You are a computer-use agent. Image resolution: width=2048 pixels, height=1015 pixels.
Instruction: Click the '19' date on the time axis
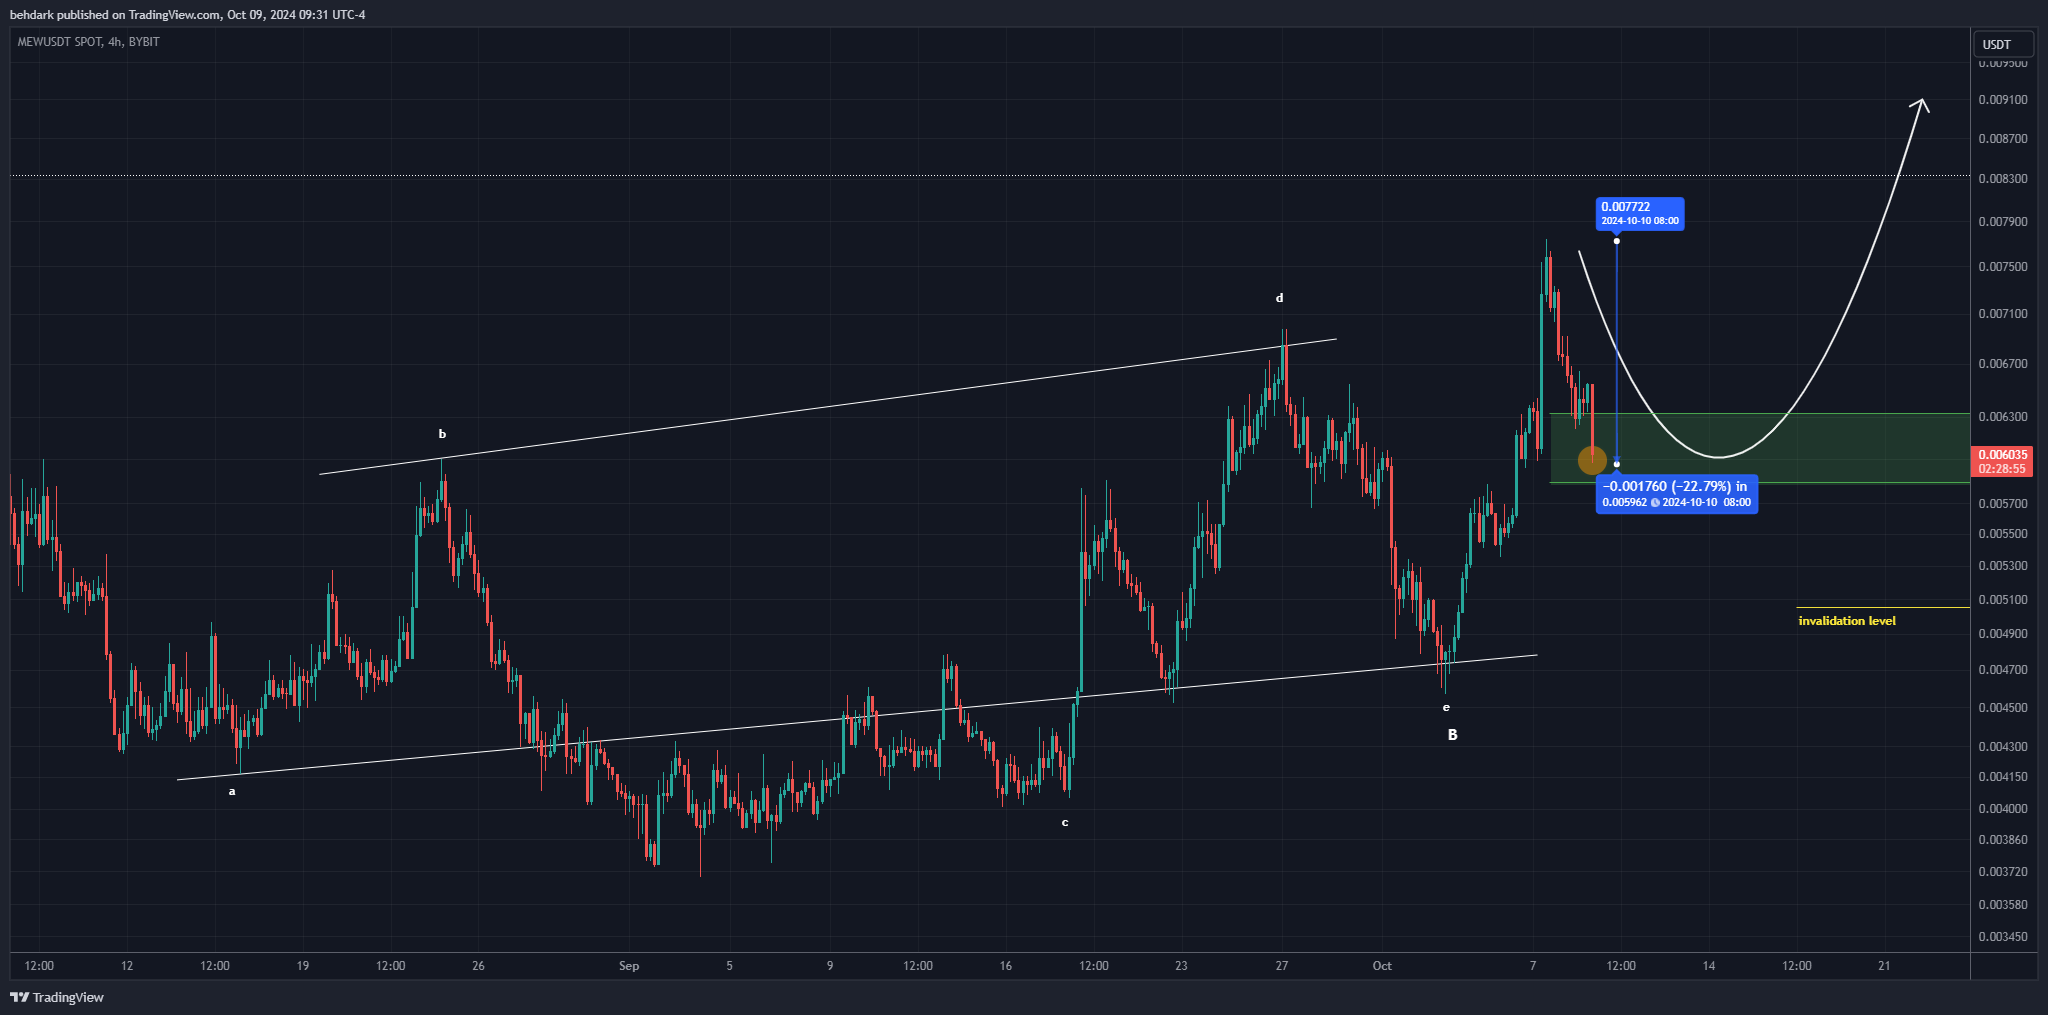(x=302, y=965)
